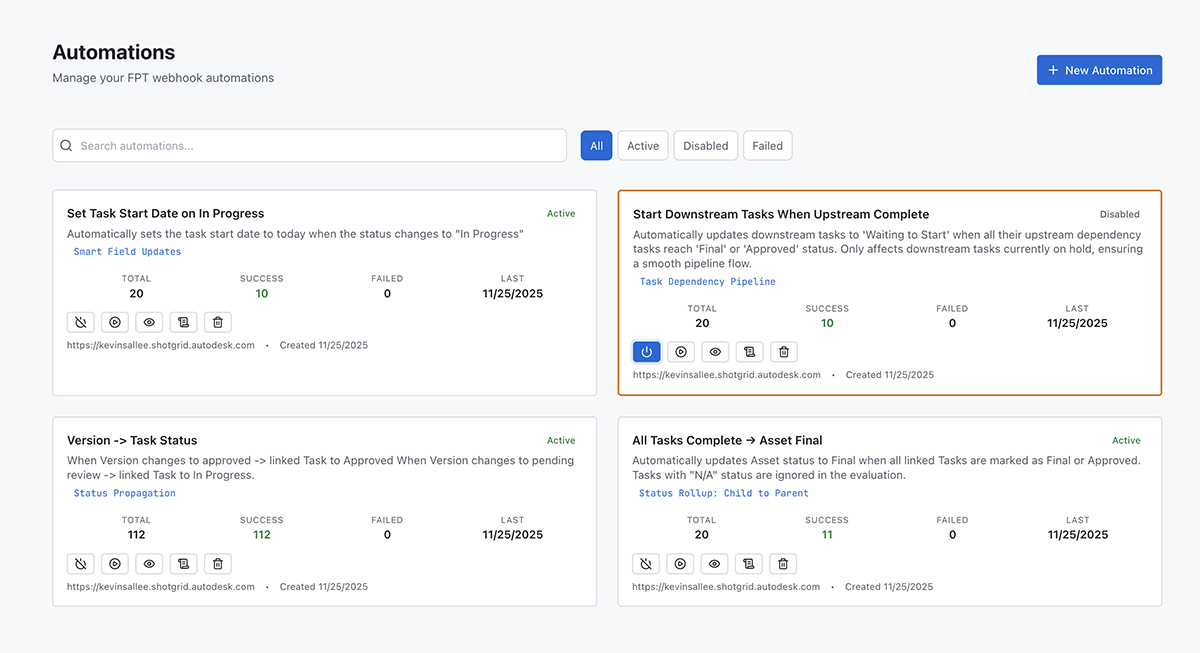View details of All Tasks Complete automation
The width and height of the screenshot is (1200, 653).
[x=715, y=564]
